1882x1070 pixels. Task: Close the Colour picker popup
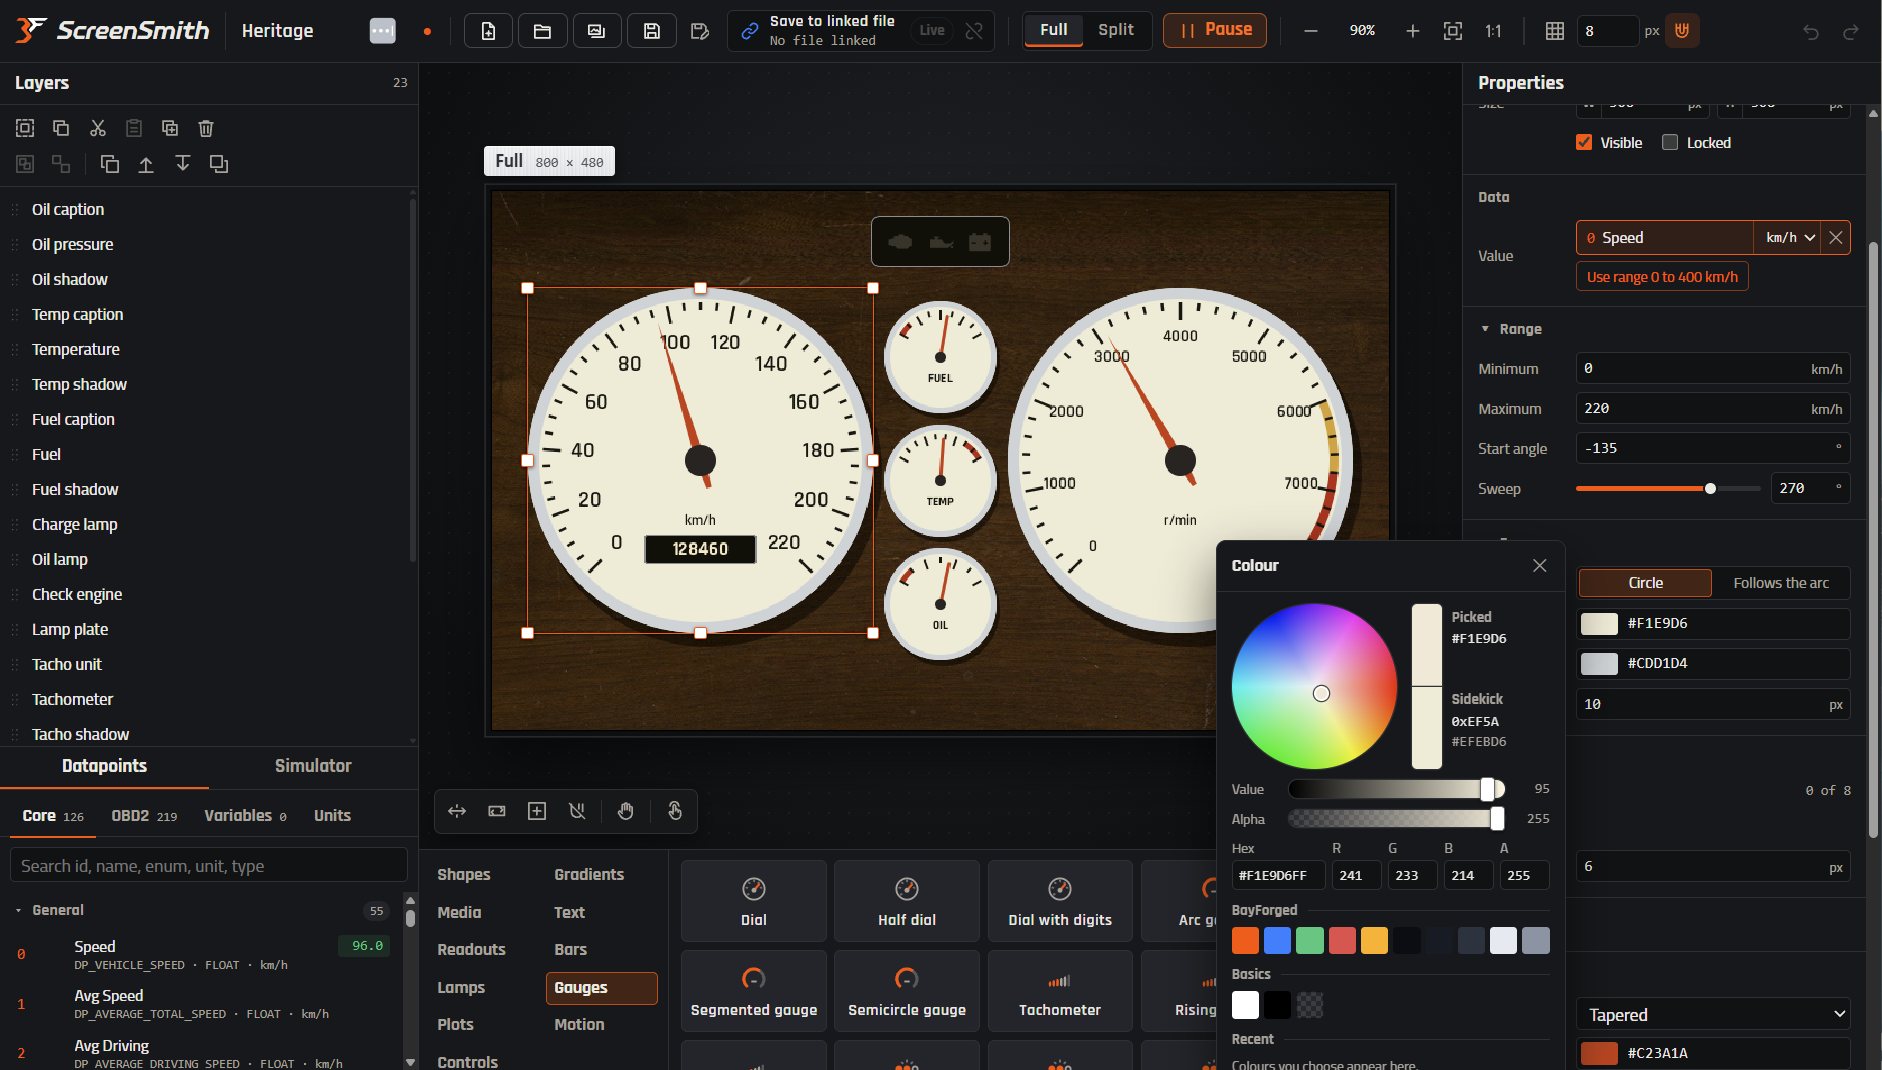1539,566
